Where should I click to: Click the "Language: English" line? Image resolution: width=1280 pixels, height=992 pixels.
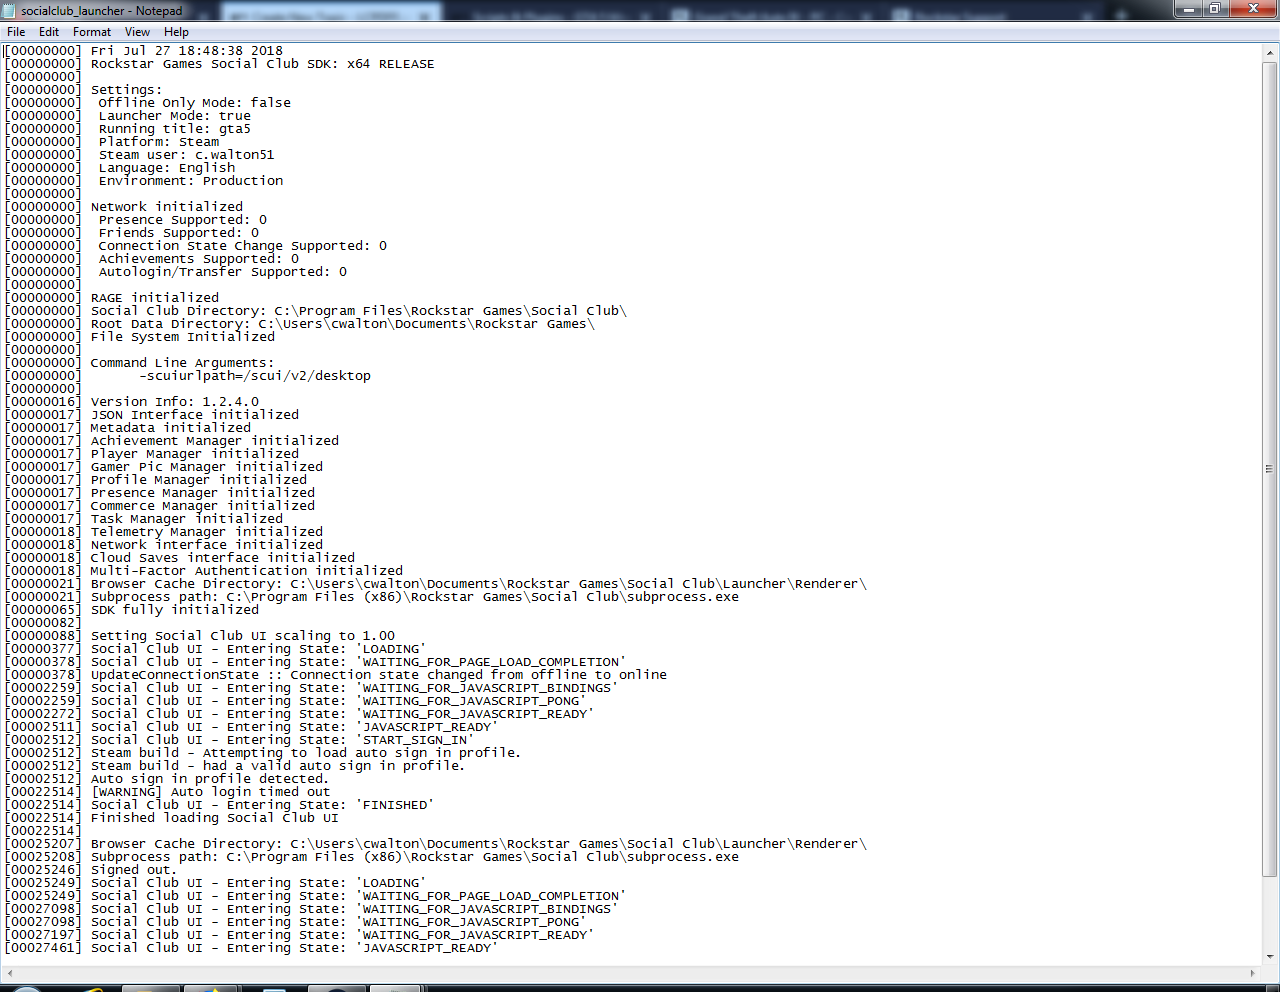pos(167,168)
